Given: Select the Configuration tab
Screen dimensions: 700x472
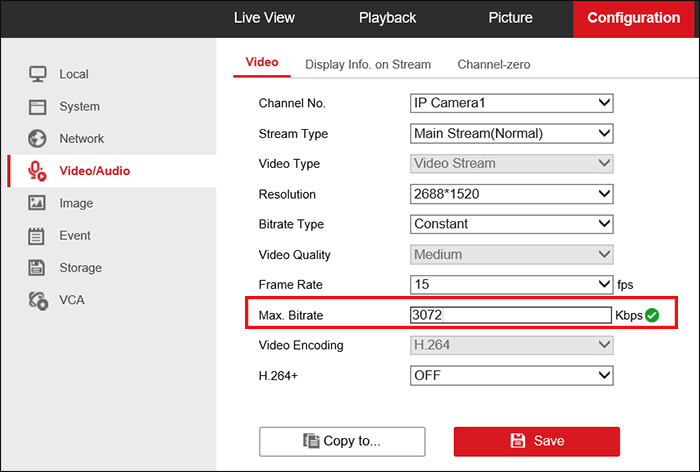Looking at the screenshot, I should [633, 18].
